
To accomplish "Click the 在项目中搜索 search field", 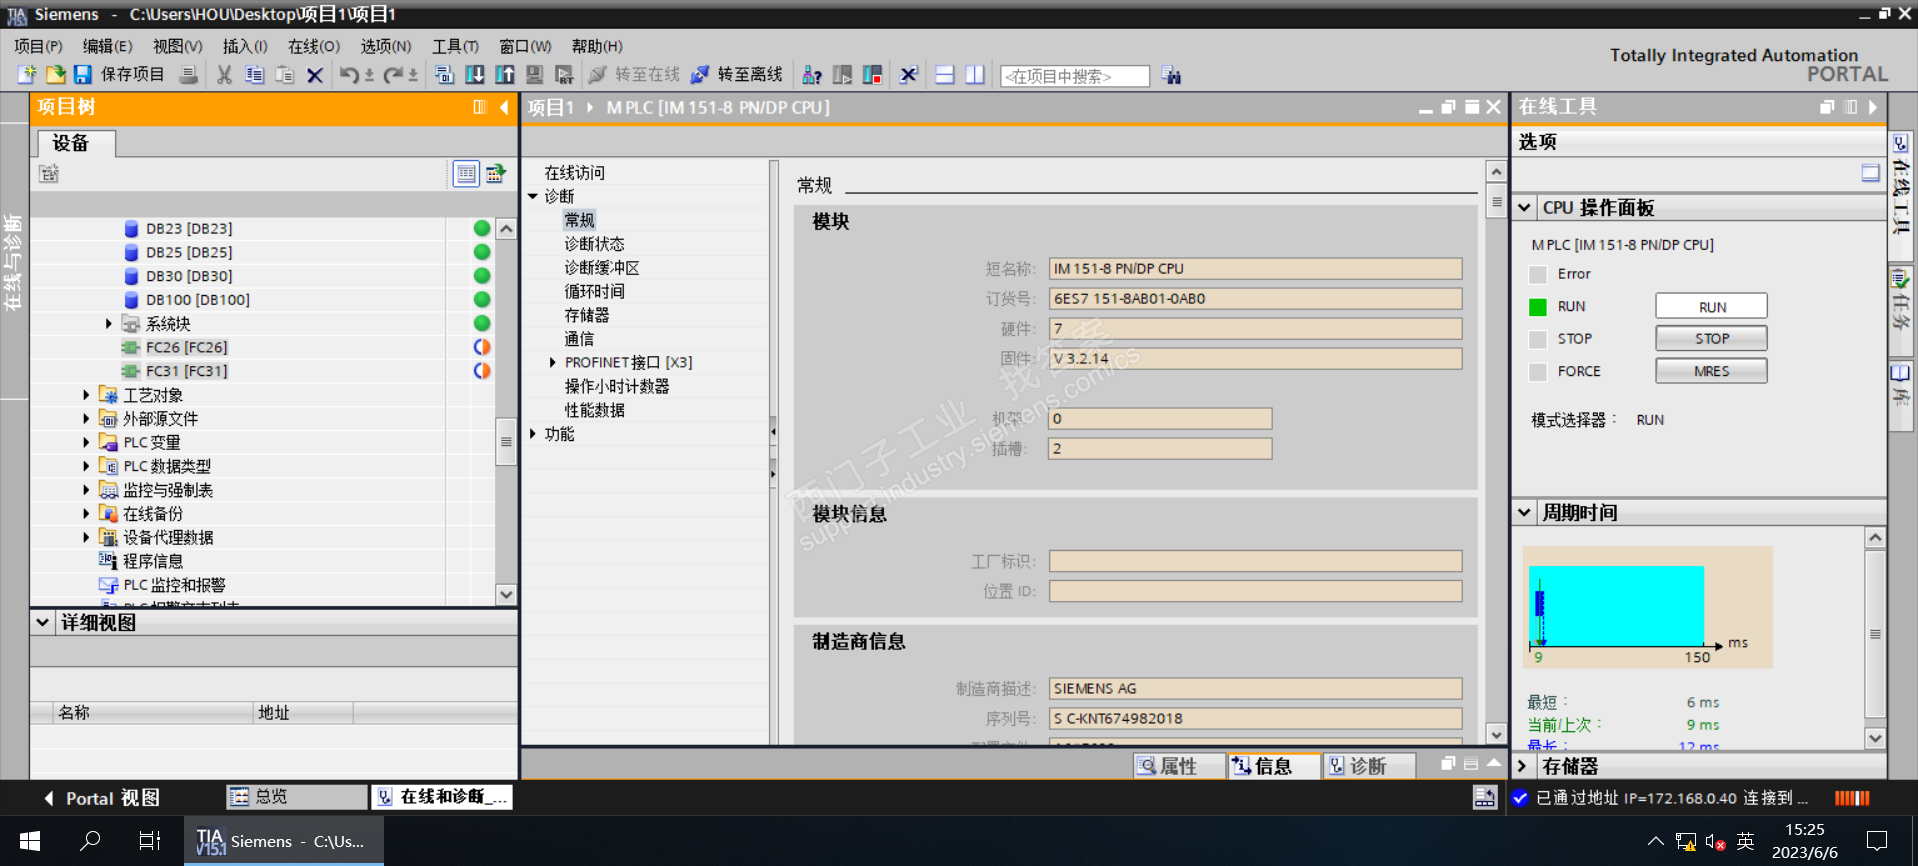I will tap(1075, 76).
